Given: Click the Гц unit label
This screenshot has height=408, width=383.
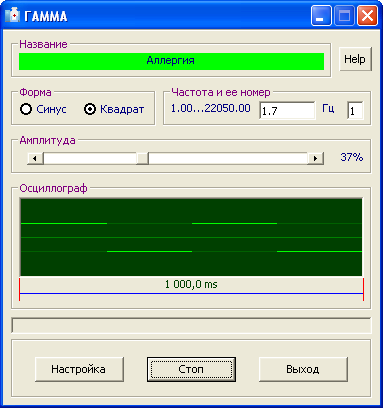Looking at the screenshot, I should tap(328, 108).
